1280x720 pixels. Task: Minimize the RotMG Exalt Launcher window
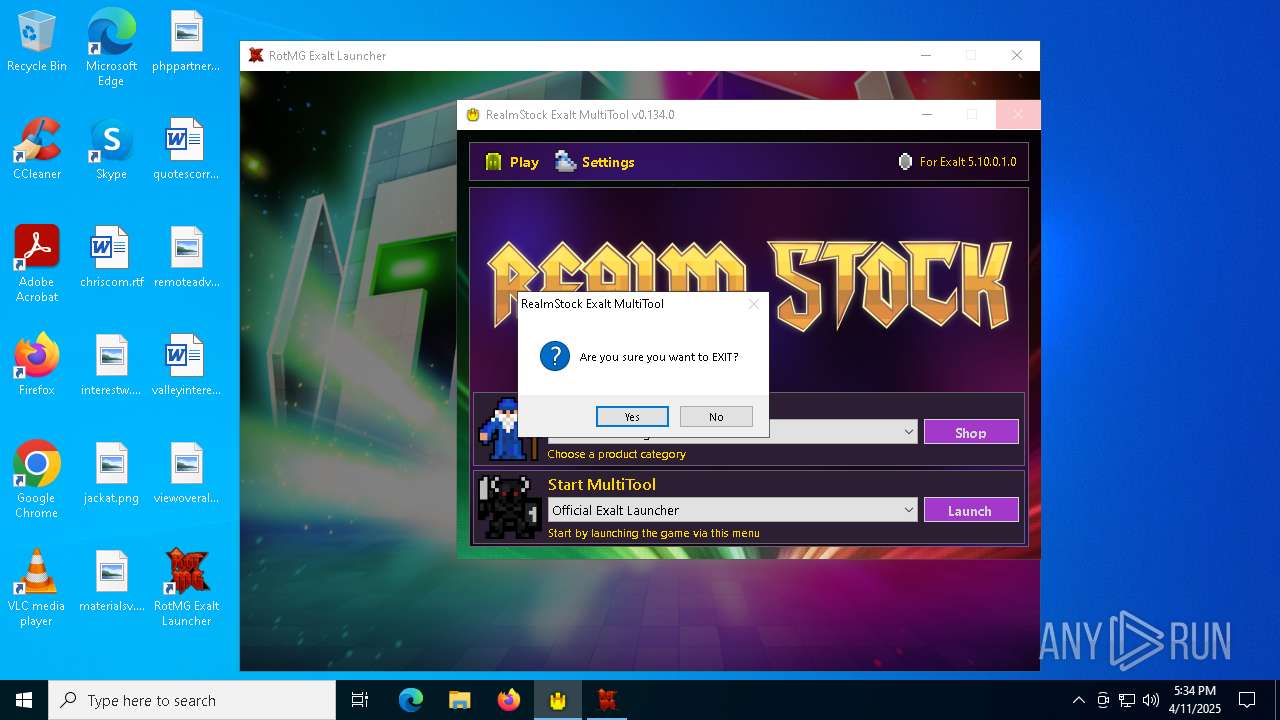coord(926,56)
